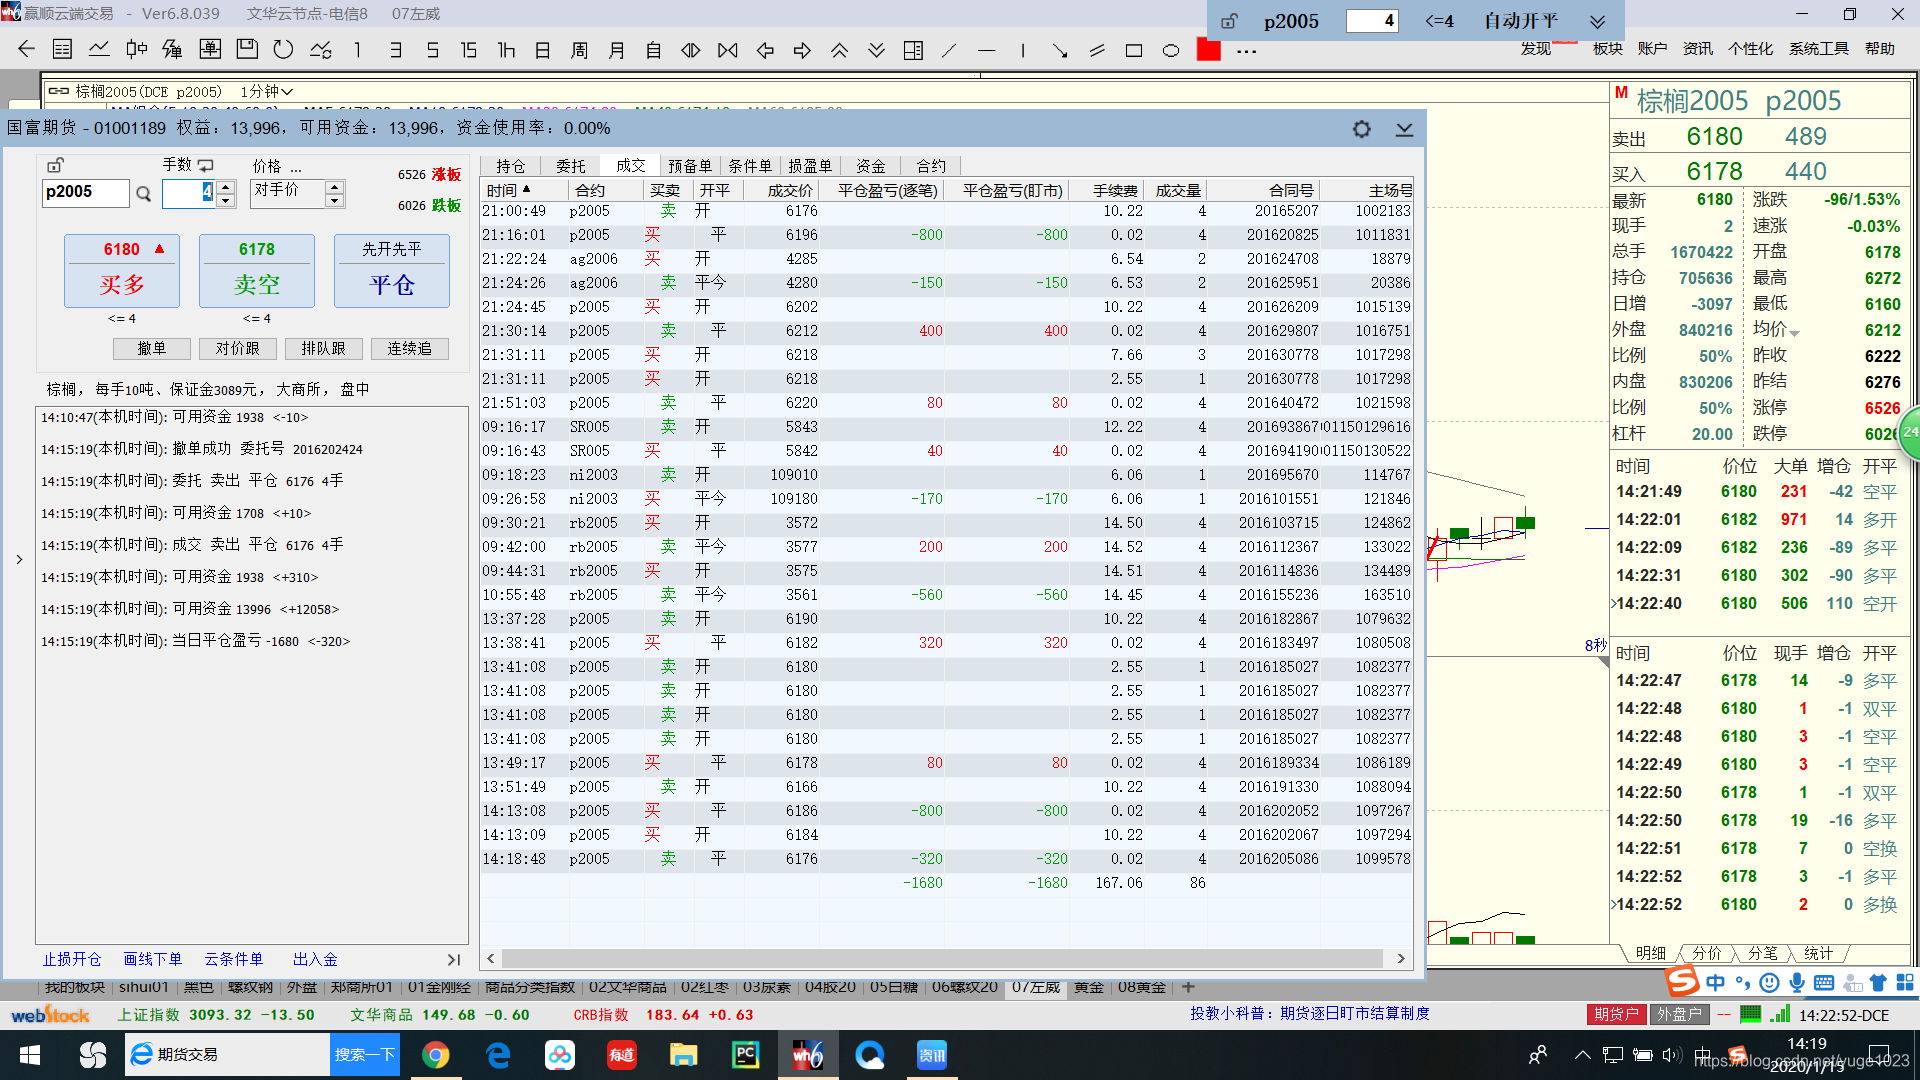Open the 止损开仓 link

(x=72, y=959)
